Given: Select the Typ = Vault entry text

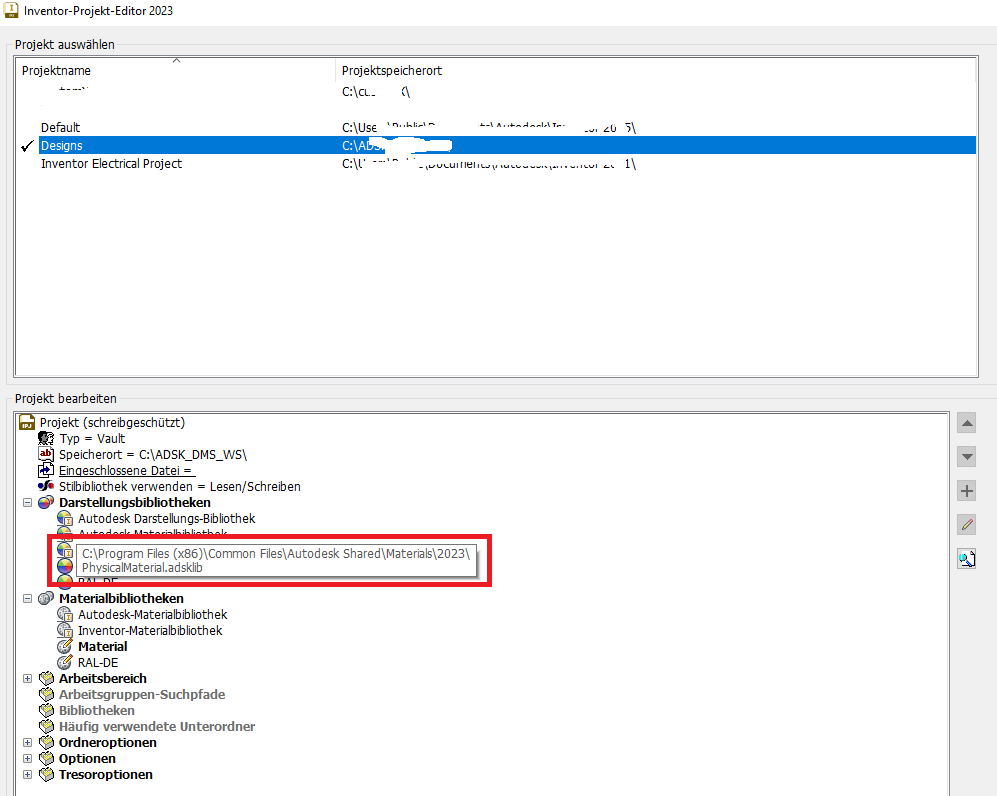Looking at the screenshot, I should (92, 438).
